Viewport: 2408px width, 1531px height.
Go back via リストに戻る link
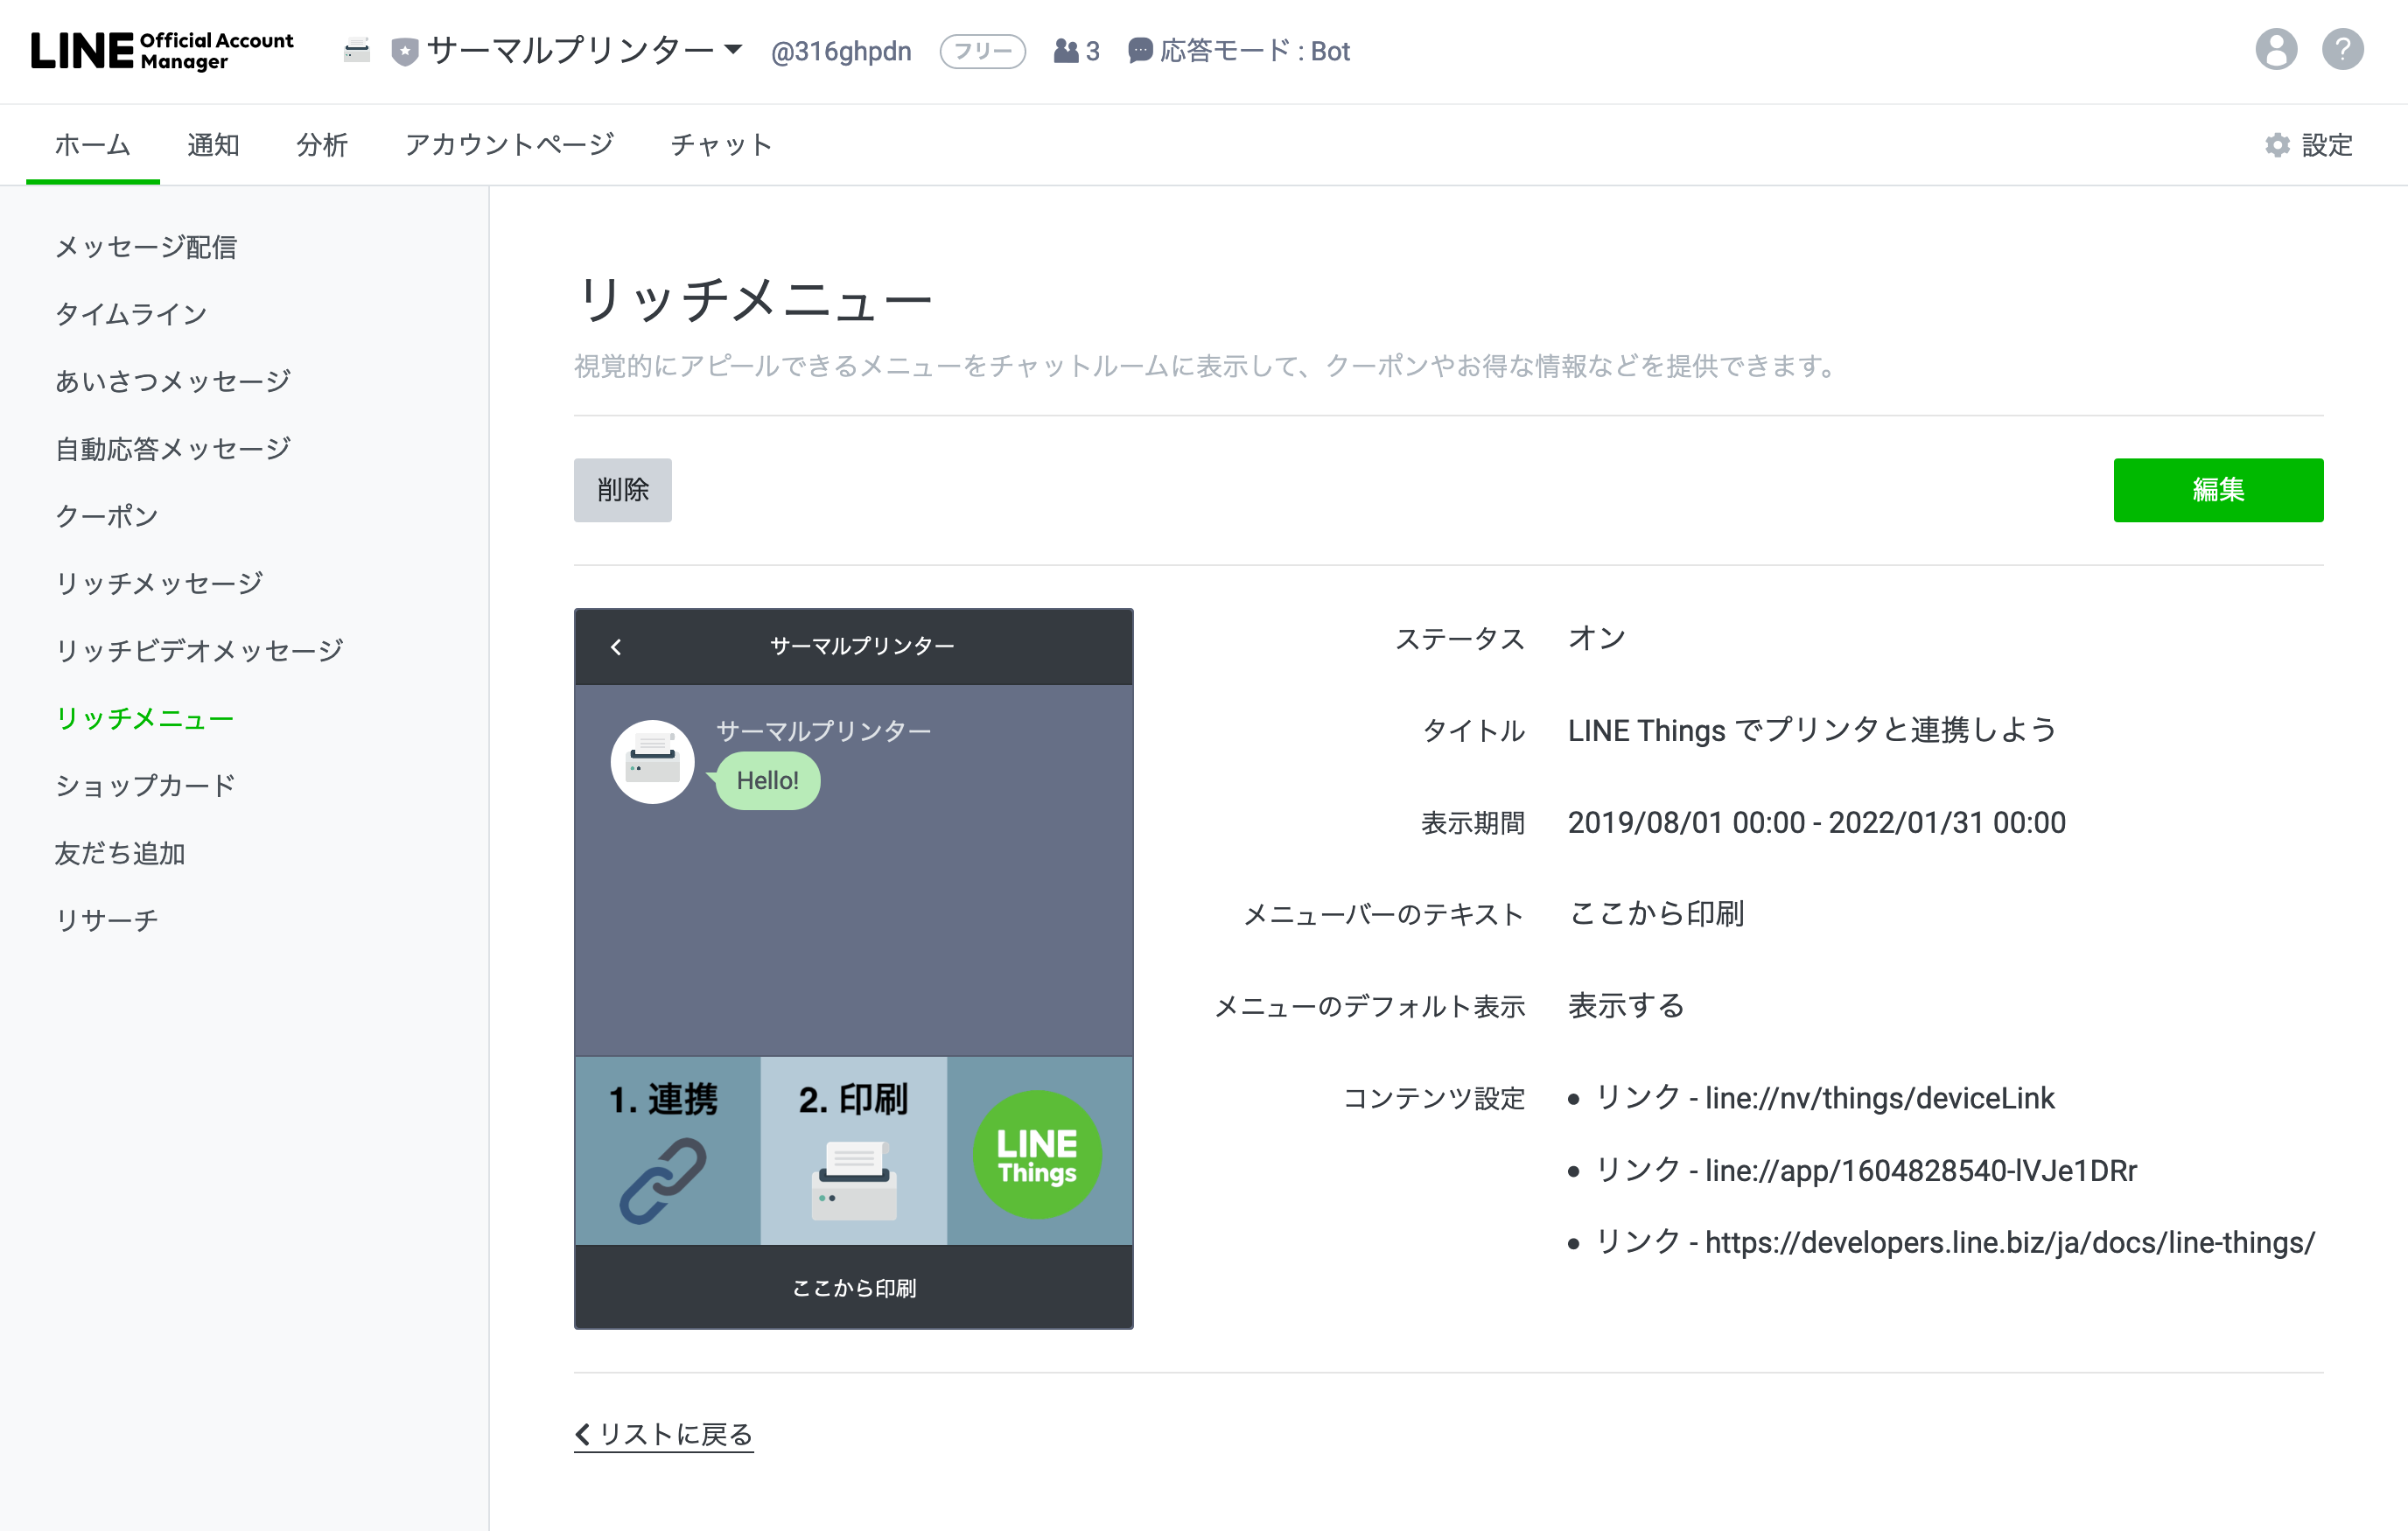664,1434
